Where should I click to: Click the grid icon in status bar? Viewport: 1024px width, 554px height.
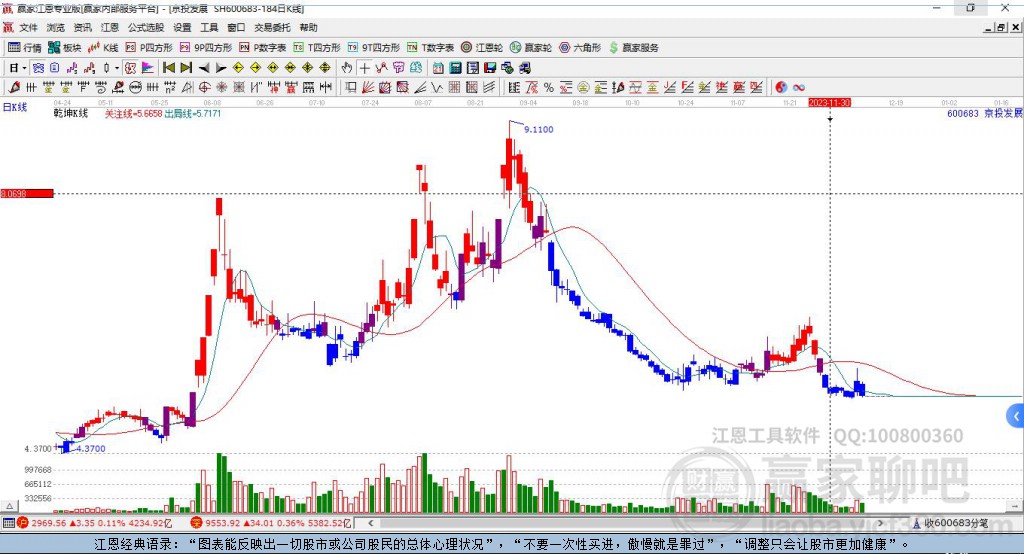pyautogui.click(x=8, y=523)
